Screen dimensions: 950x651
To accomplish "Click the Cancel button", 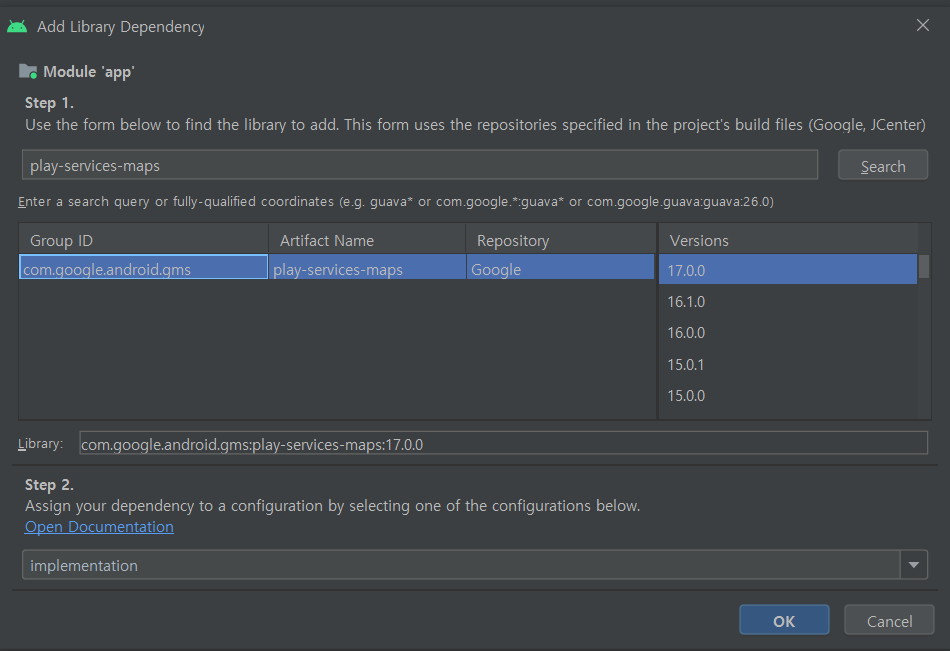I will tap(889, 620).
